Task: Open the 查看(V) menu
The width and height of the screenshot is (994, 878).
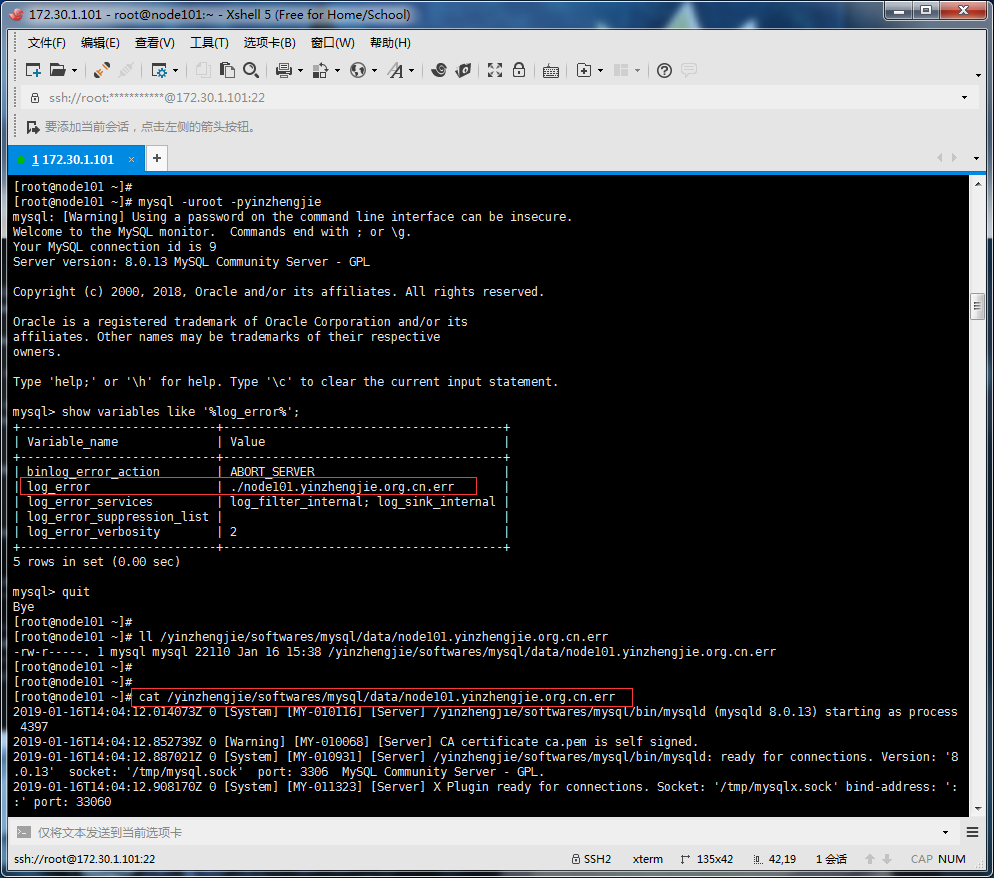Action: [x=155, y=42]
